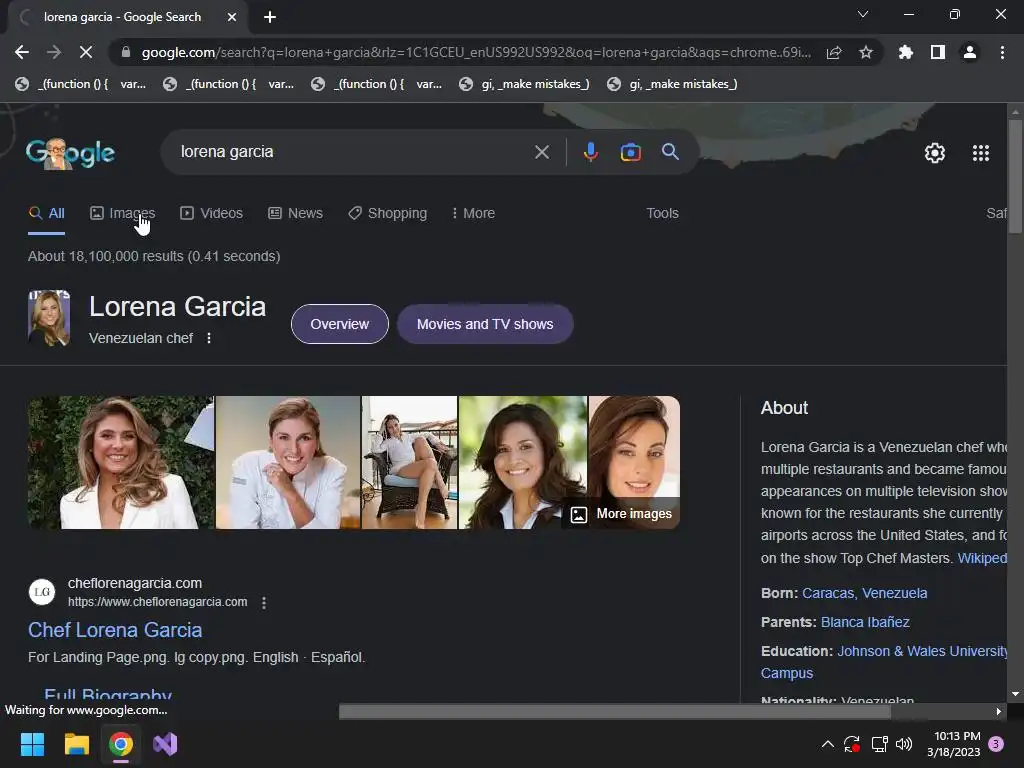Open a new browser tab
The width and height of the screenshot is (1024, 768).
click(x=270, y=17)
